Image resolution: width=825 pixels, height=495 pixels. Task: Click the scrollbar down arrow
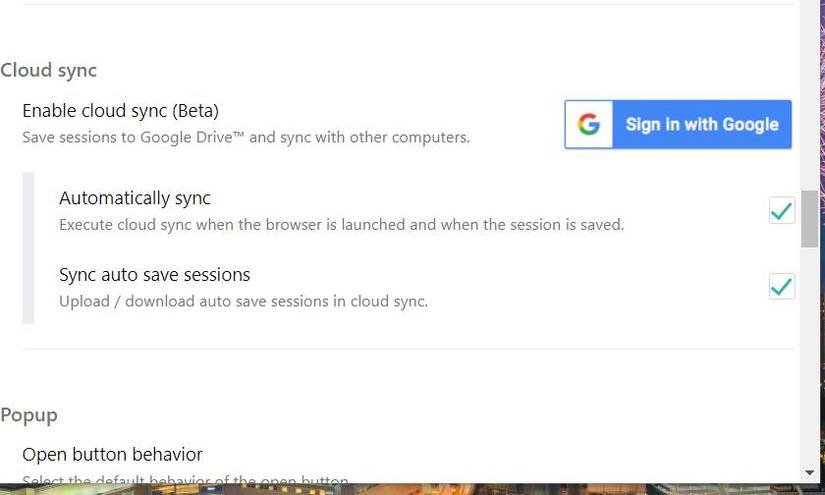(x=809, y=472)
